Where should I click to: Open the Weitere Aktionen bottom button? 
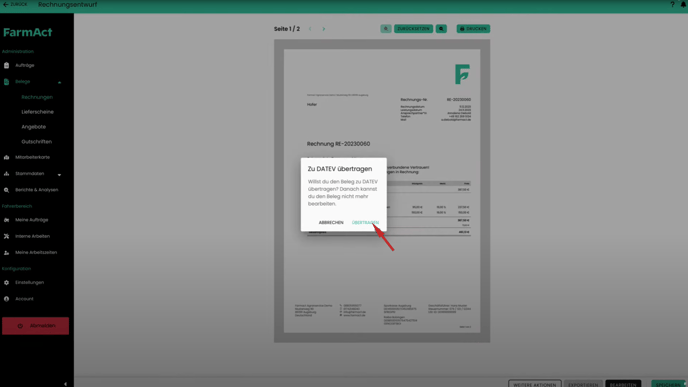pos(534,384)
